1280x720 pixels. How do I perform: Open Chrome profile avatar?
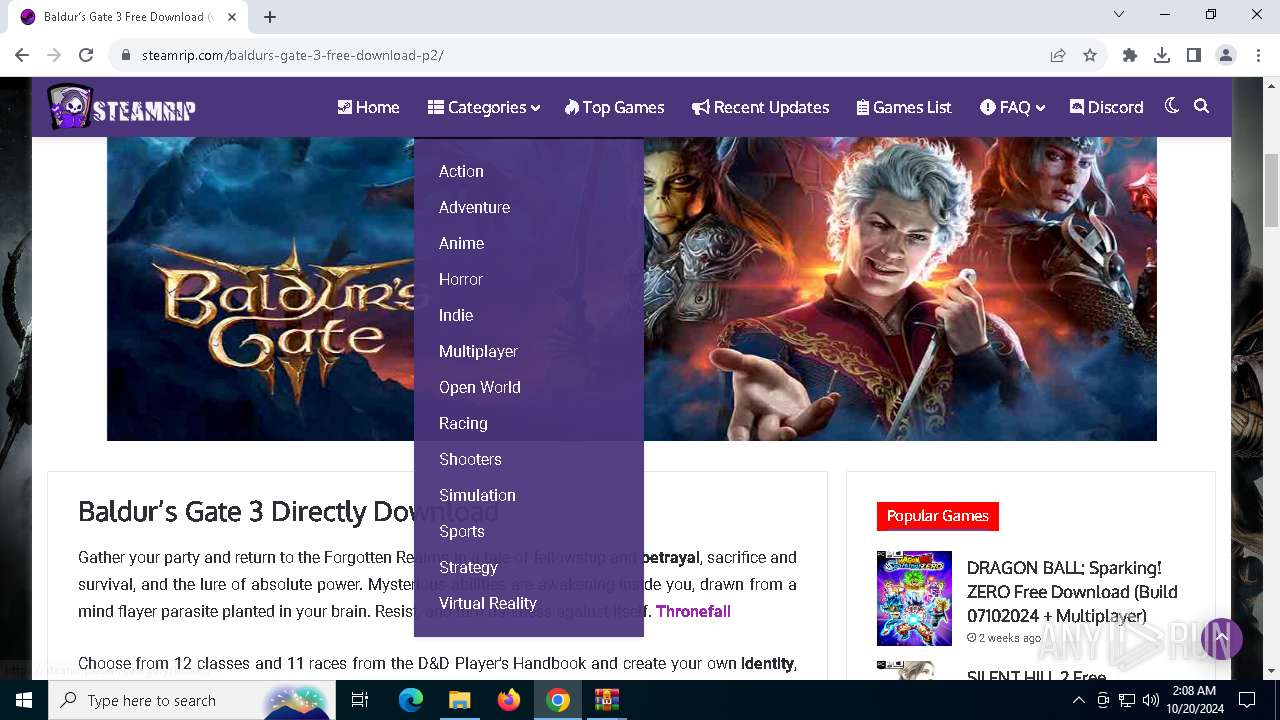(x=1226, y=55)
